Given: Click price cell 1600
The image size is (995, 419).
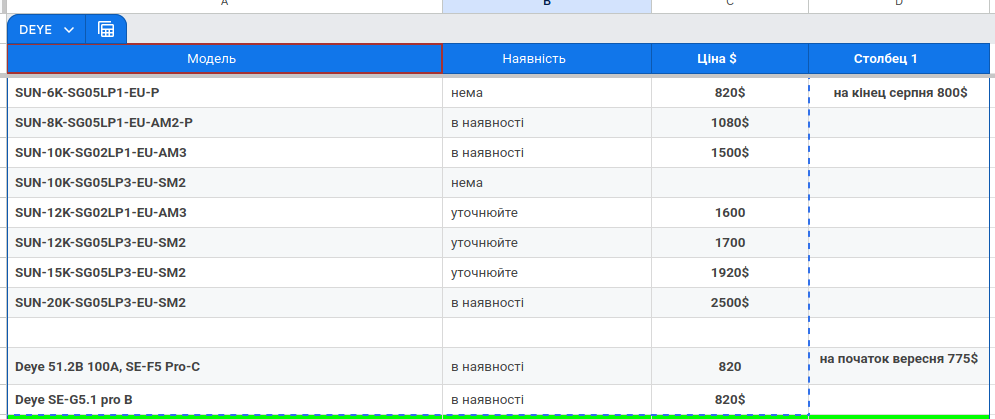Looking at the screenshot, I should [x=730, y=213].
